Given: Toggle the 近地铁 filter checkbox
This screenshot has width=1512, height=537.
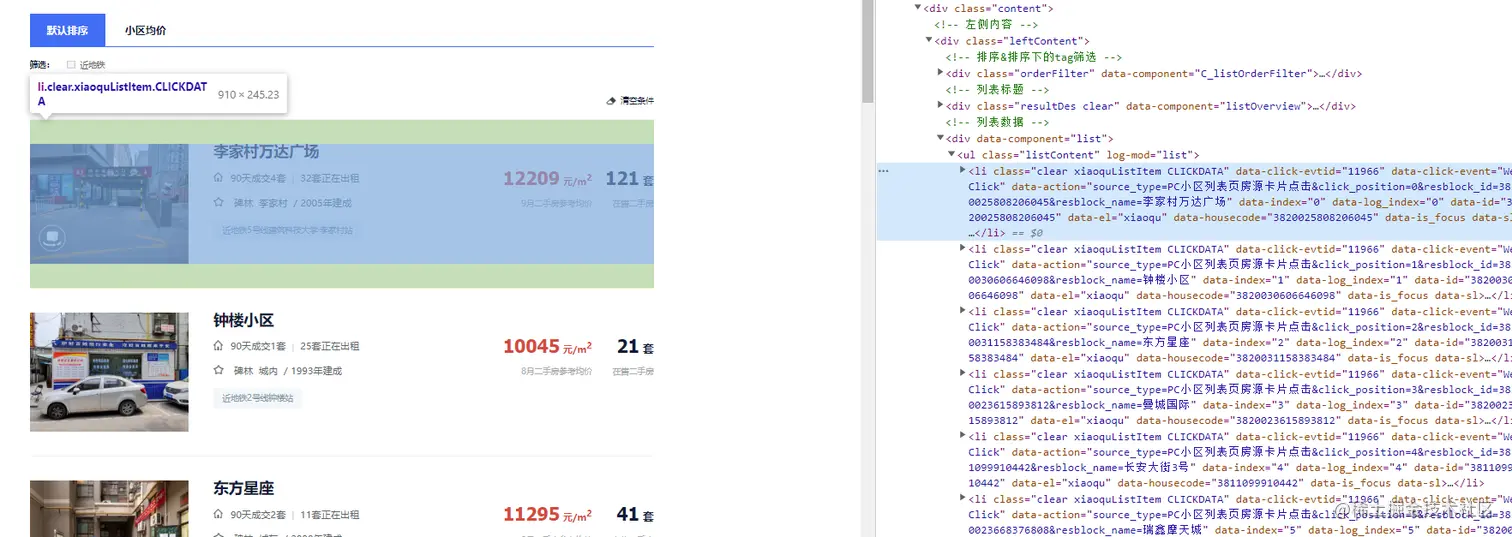Looking at the screenshot, I should (x=71, y=65).
